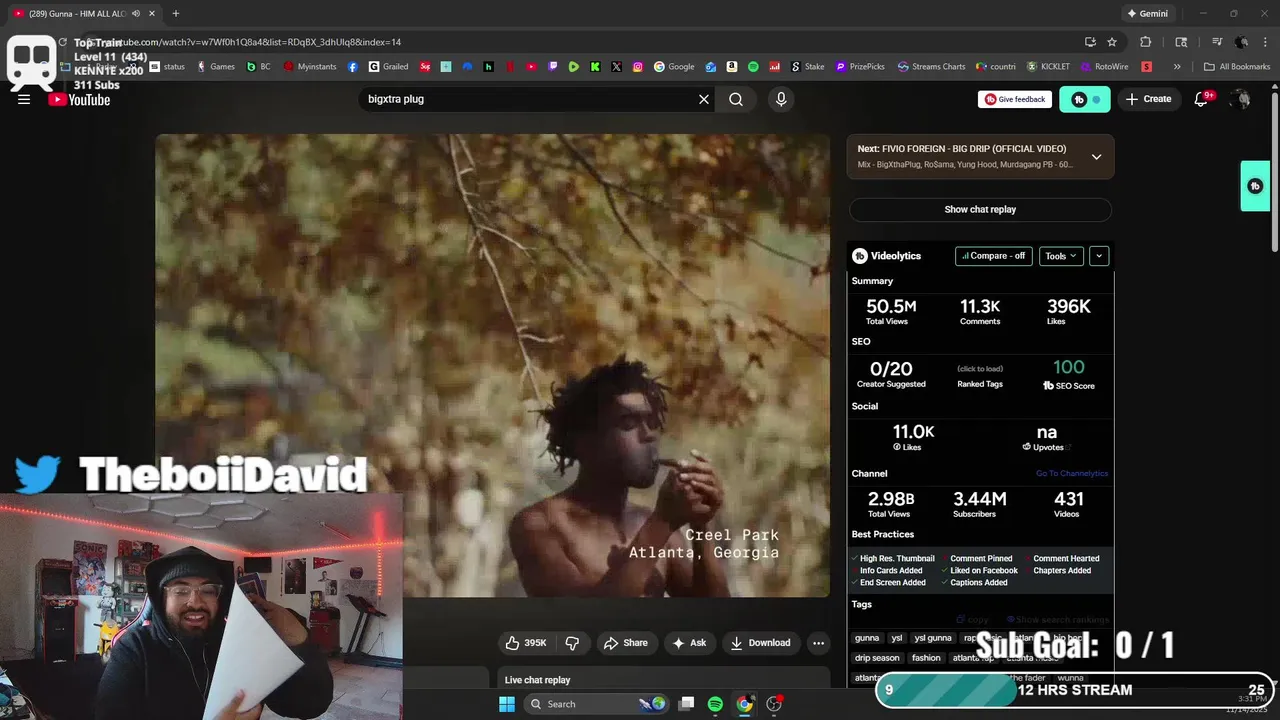Open the Instagram bookmark icon
Screen dimensions: 1280x720
638,67
